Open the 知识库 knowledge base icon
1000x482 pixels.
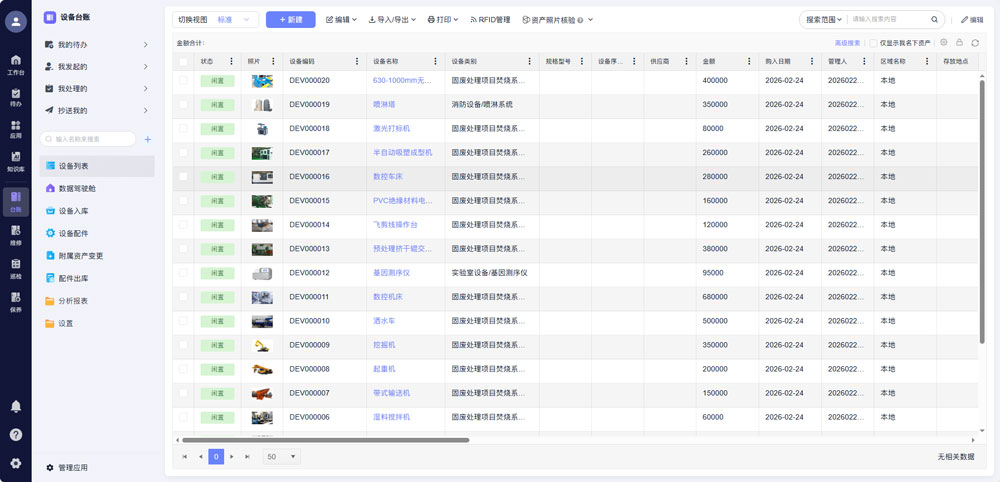(15, 160)
